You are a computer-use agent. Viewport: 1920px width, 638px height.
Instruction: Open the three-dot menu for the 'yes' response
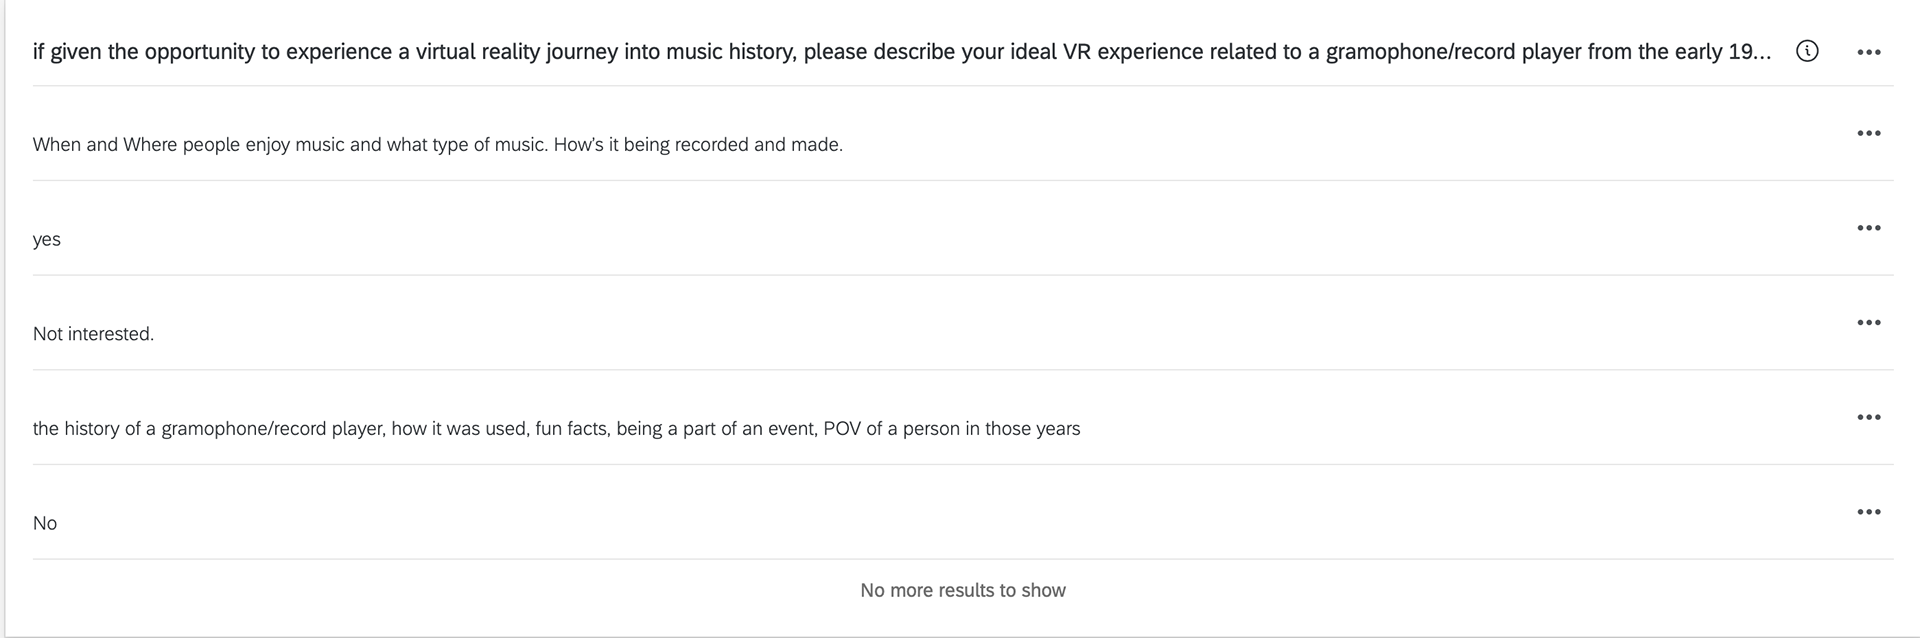(x=1868, y=228)
